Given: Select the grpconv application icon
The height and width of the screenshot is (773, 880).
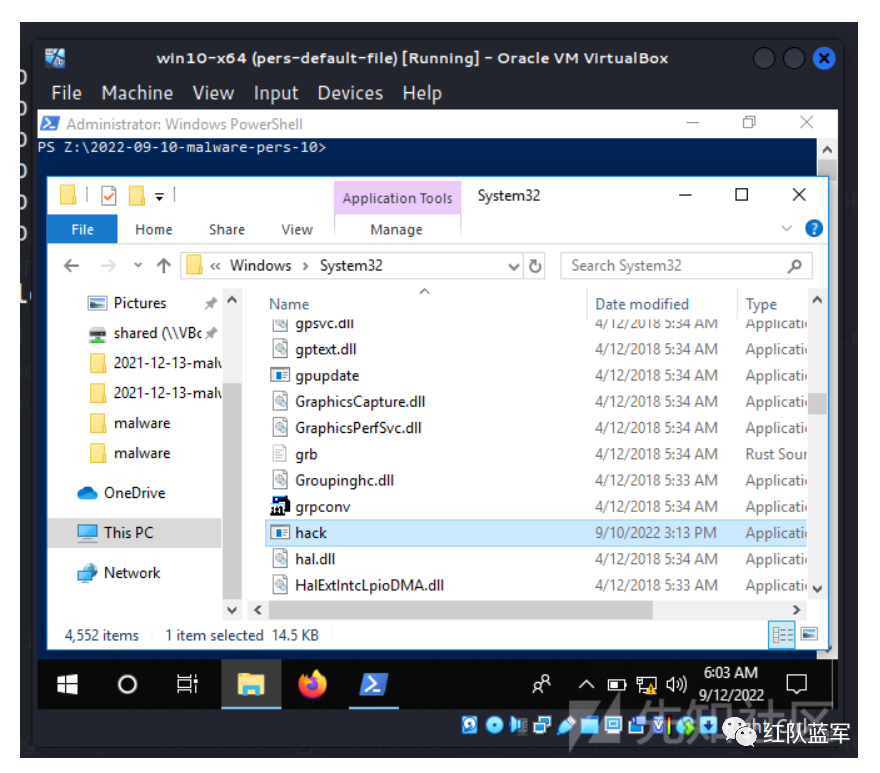Looking at the screenshot, I should pos(280,506).
